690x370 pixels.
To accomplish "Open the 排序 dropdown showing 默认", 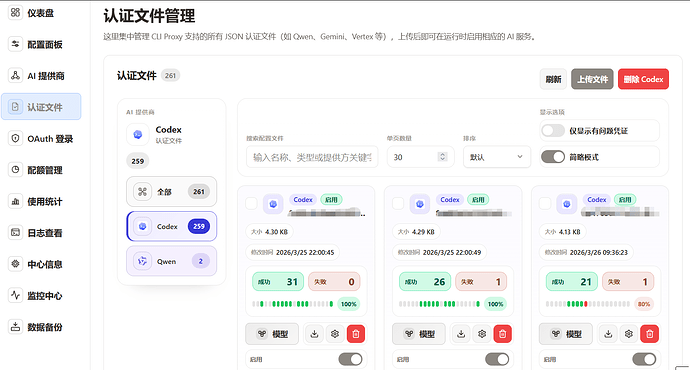I will coord(497,157).
